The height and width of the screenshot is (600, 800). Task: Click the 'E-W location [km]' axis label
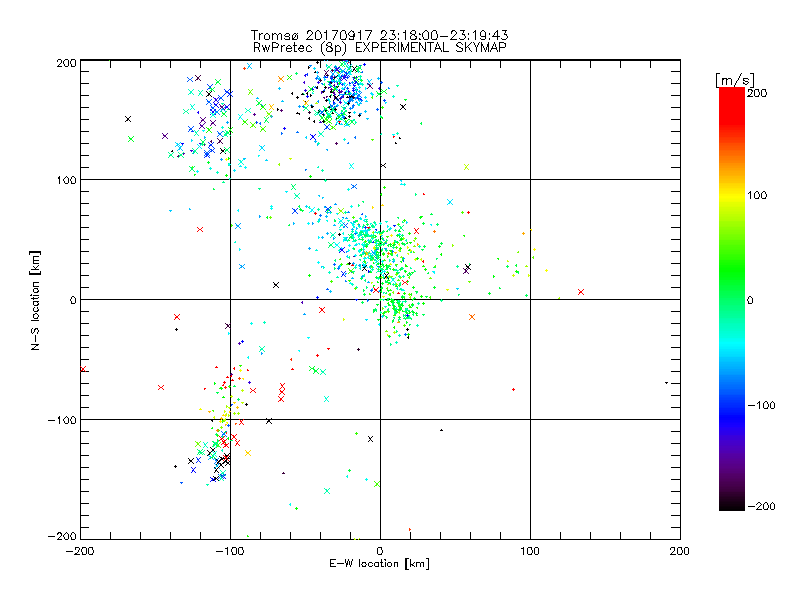[379, 564]
